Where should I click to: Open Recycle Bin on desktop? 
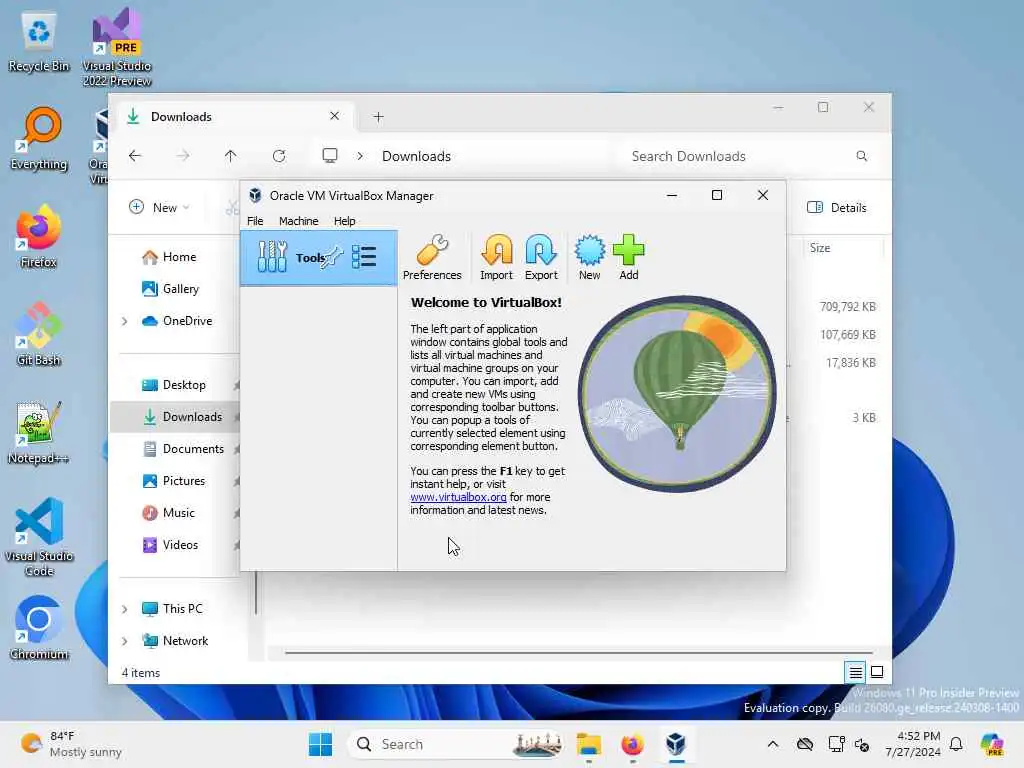click(x=39, y=42)
